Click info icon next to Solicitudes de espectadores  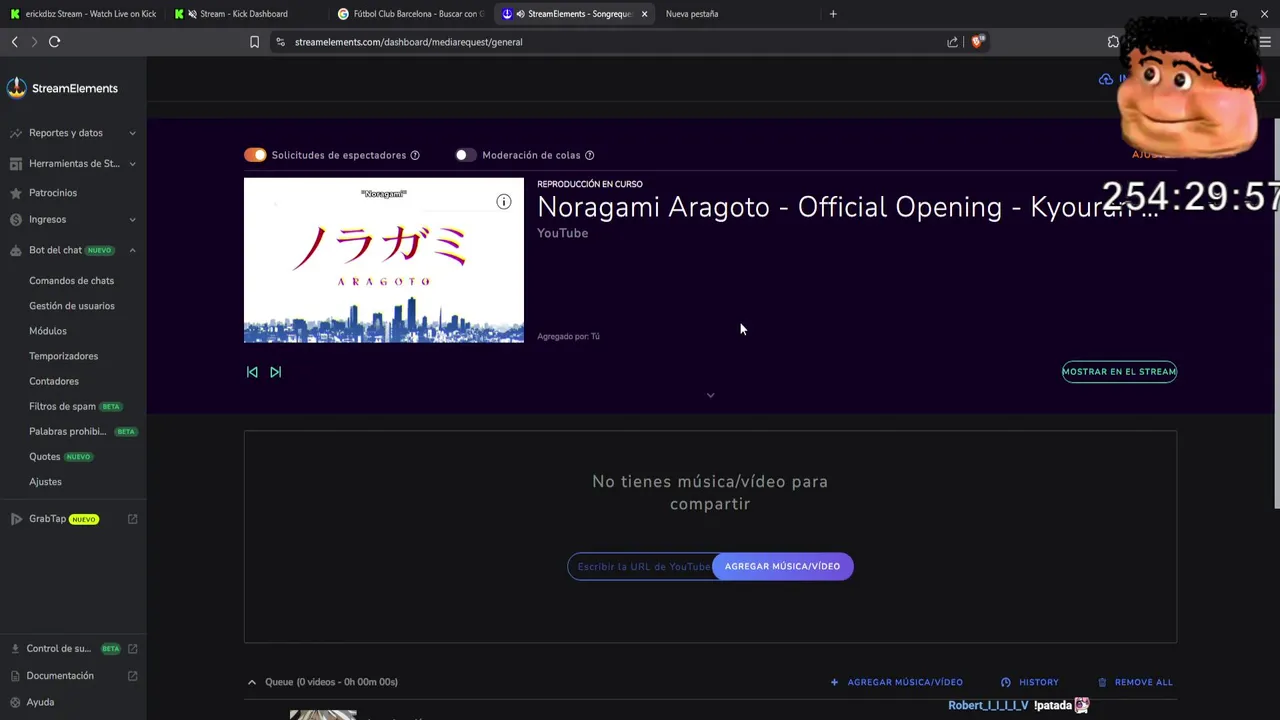tap(415, 155)
